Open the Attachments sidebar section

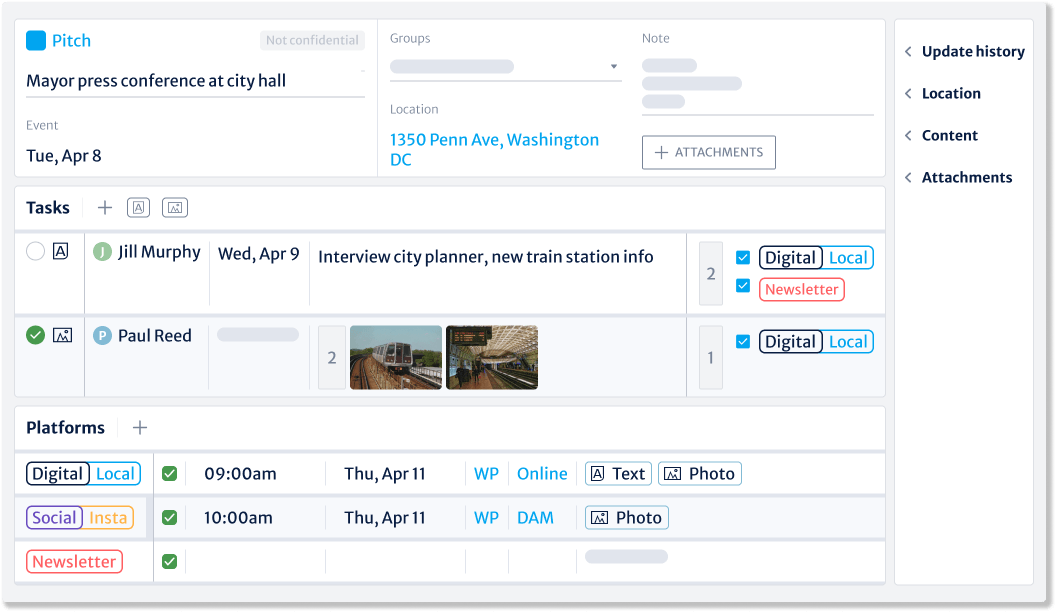(x=958, y=177)
